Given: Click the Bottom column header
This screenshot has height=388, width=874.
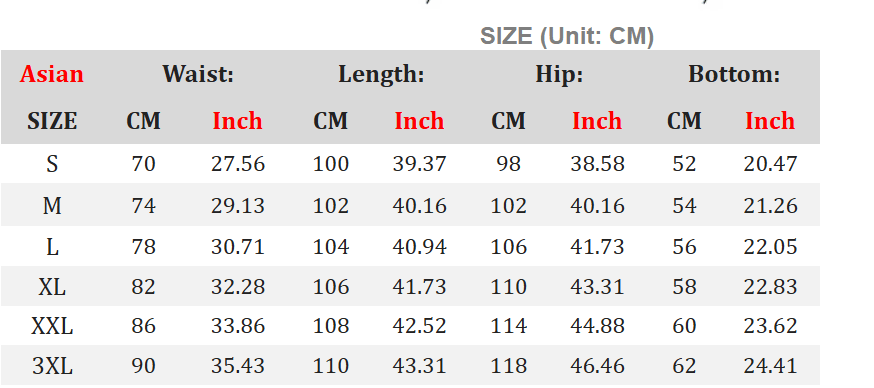Looking at the screenshot, I should pyautogui.click(x=734, y=74).
